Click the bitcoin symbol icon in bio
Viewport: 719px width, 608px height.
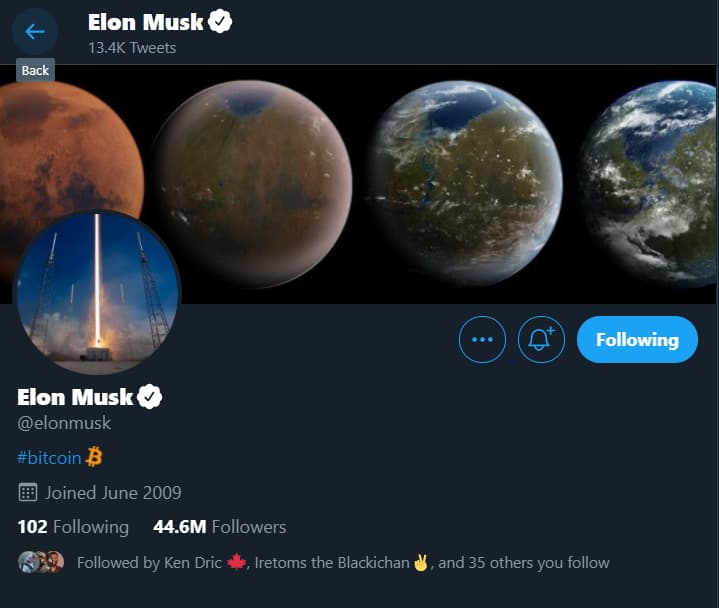95,457
